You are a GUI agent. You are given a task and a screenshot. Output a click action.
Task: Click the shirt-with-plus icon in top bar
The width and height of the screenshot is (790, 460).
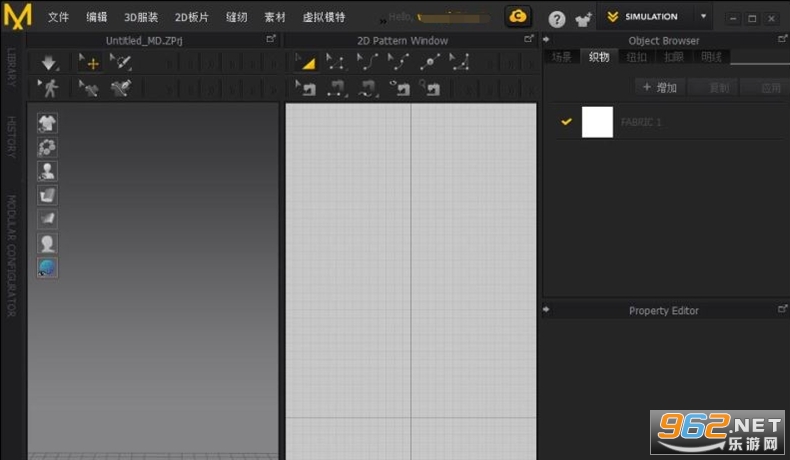pos(584,19)
